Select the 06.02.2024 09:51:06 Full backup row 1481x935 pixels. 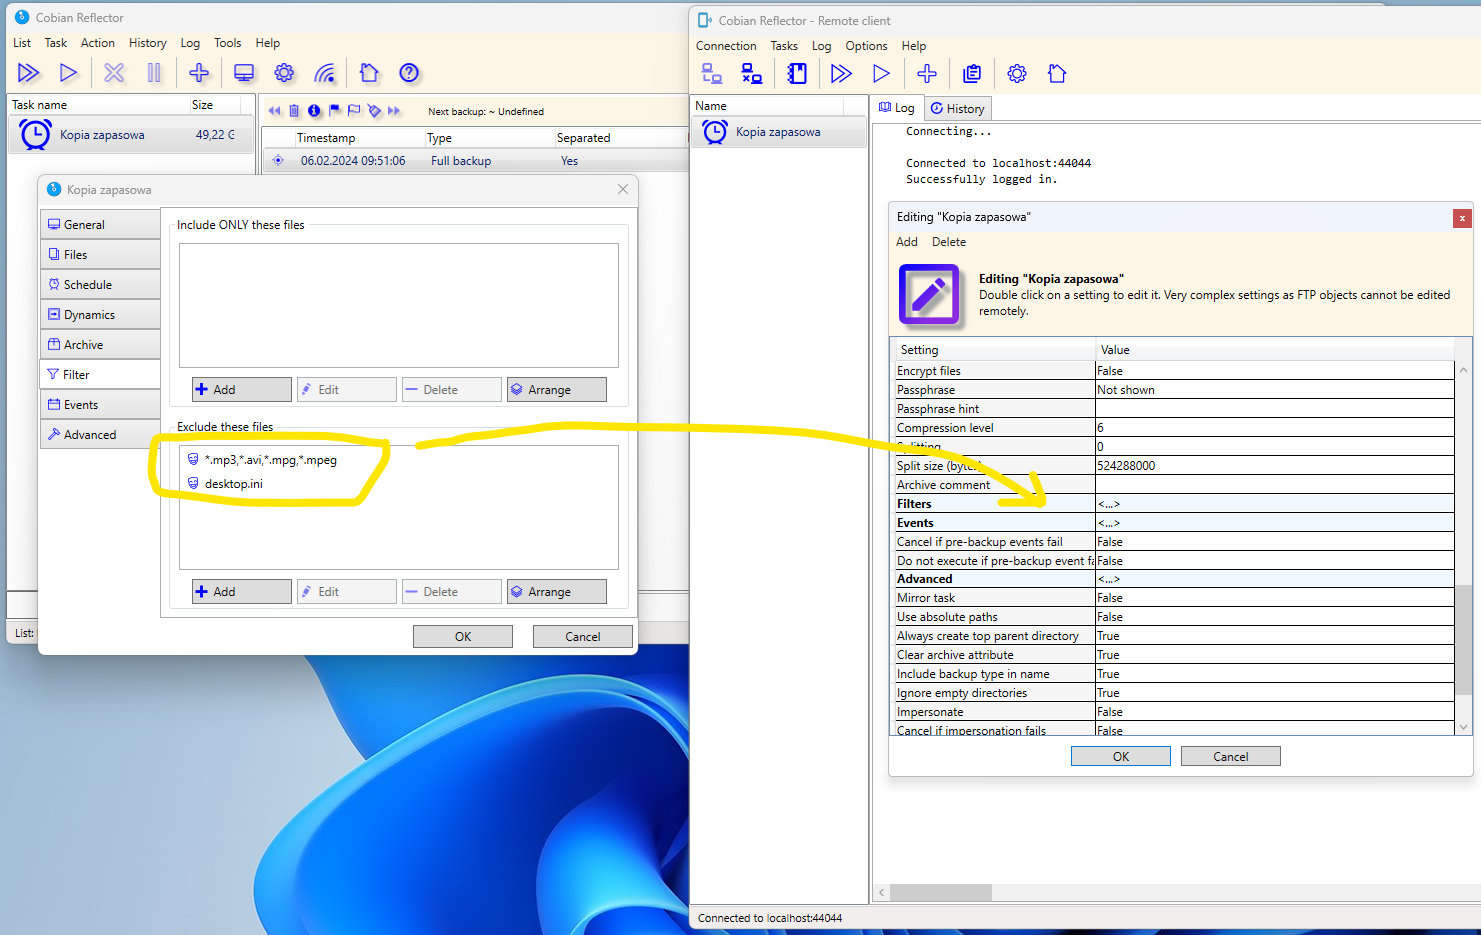(475, 161)
